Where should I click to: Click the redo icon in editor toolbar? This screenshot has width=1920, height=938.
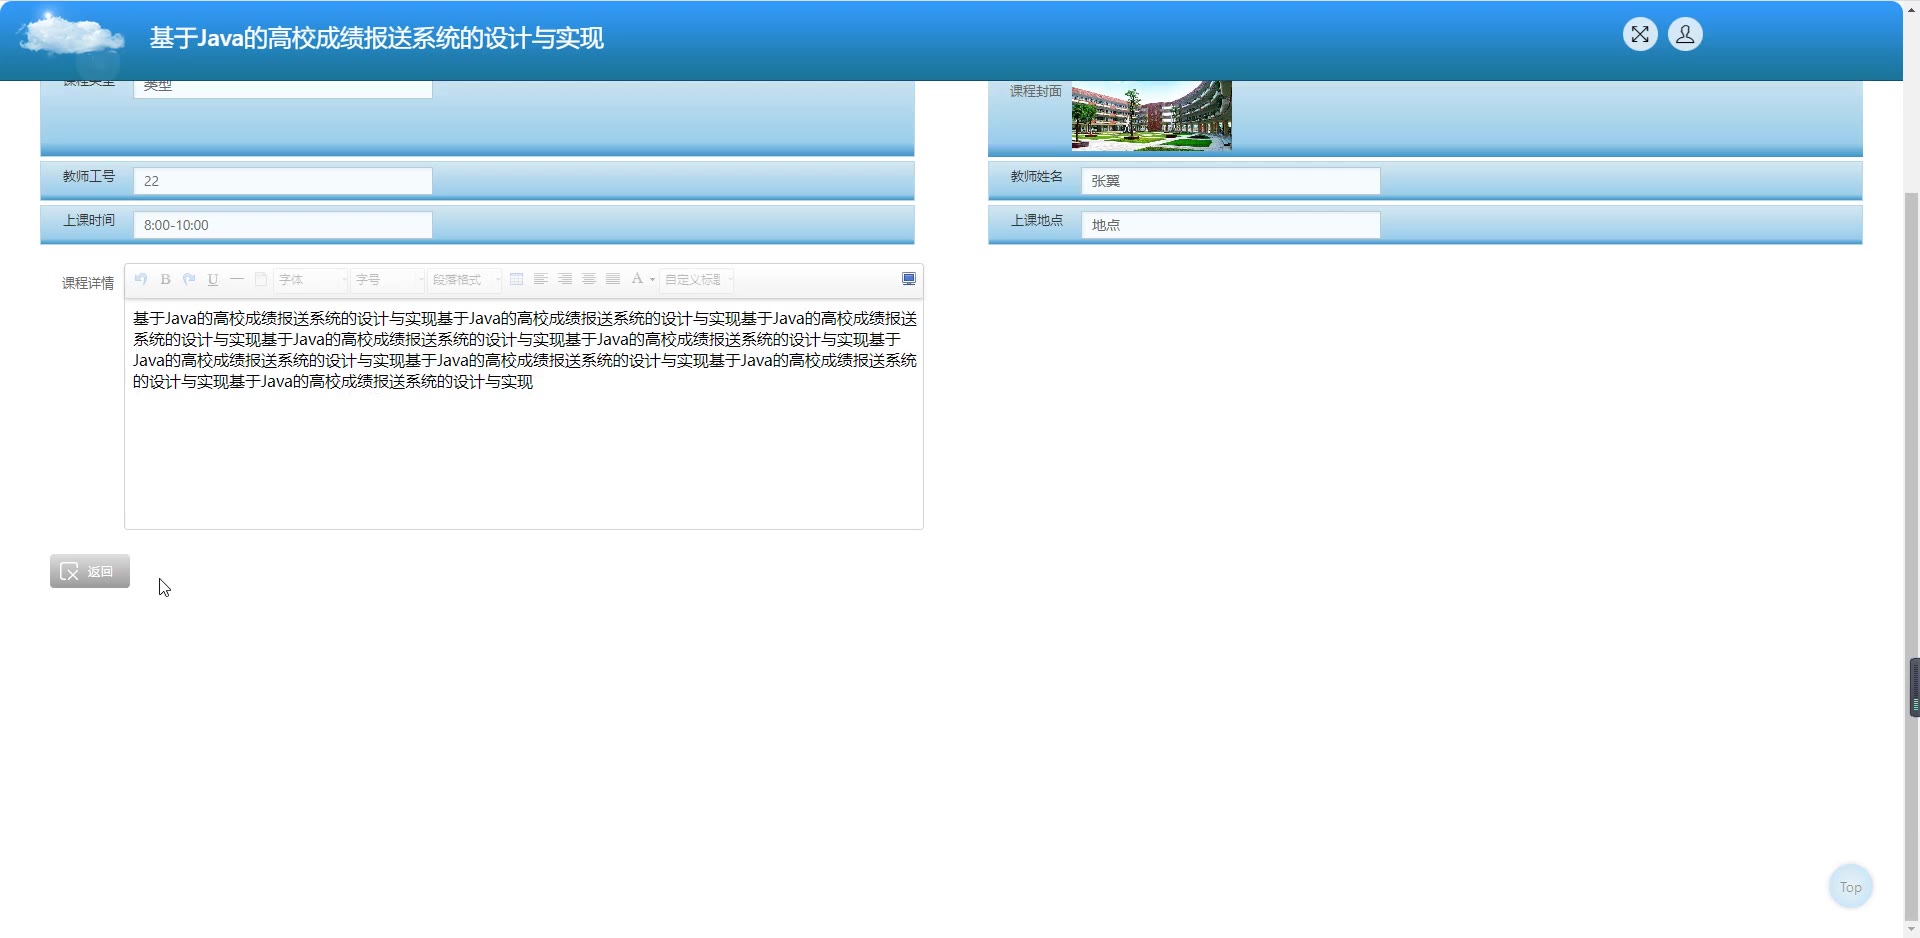tap(189, 280)
